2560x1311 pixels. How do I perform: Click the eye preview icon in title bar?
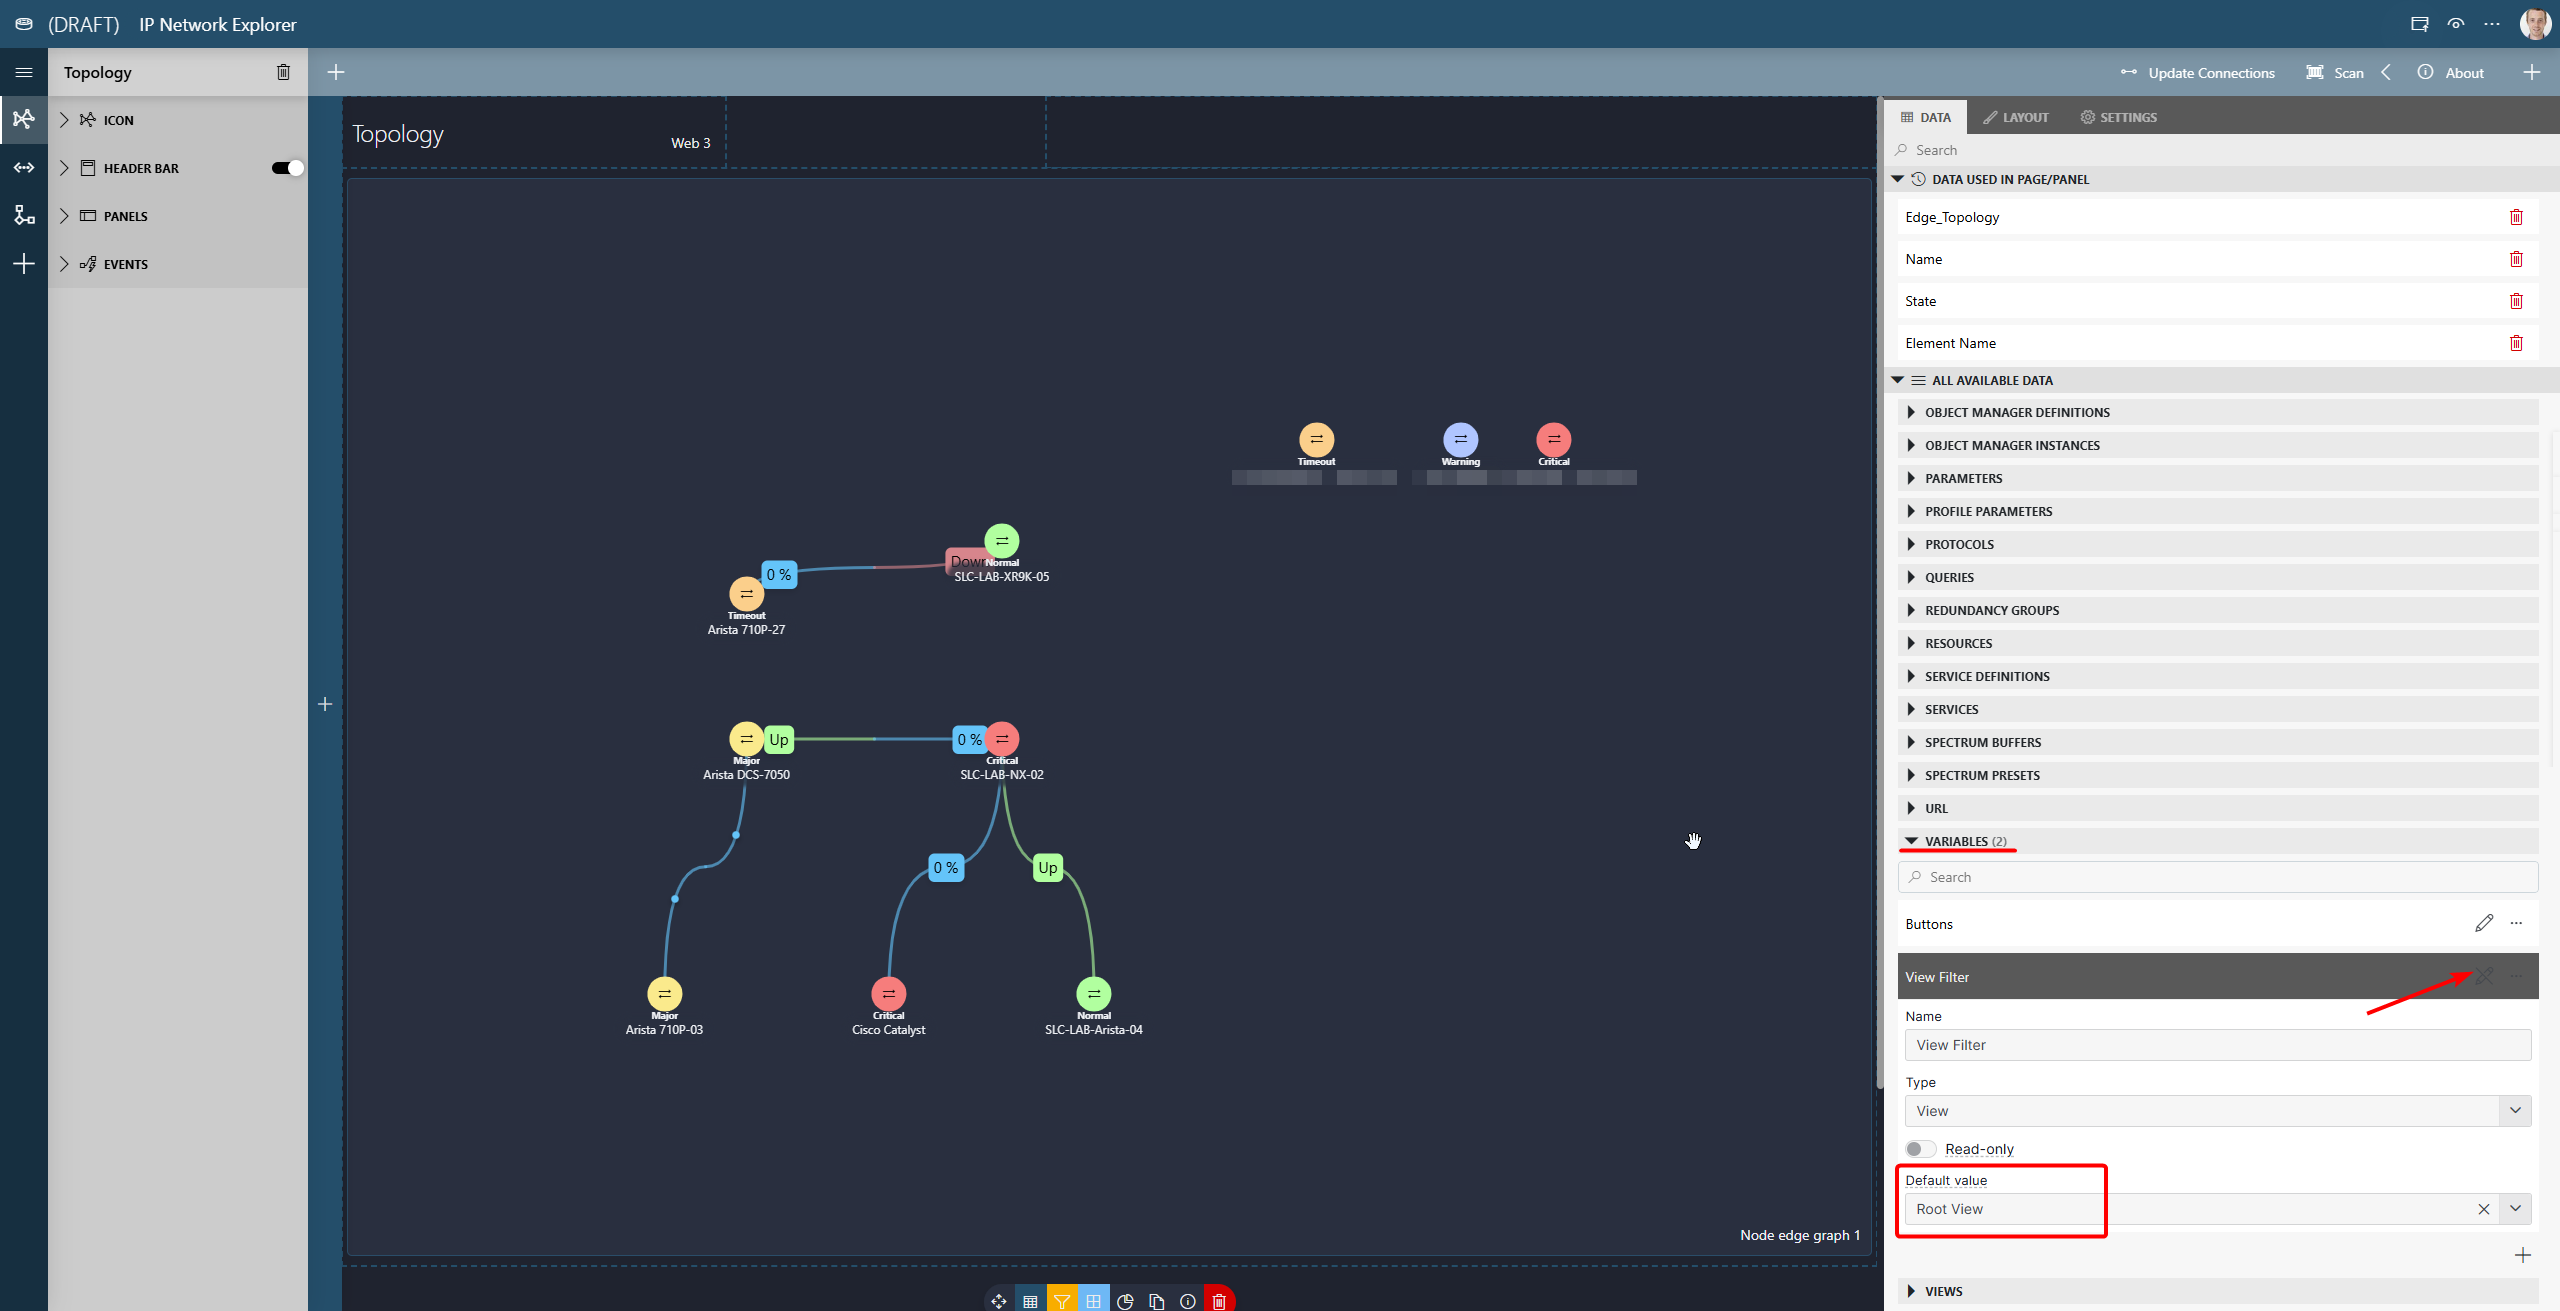(2455, 24)
